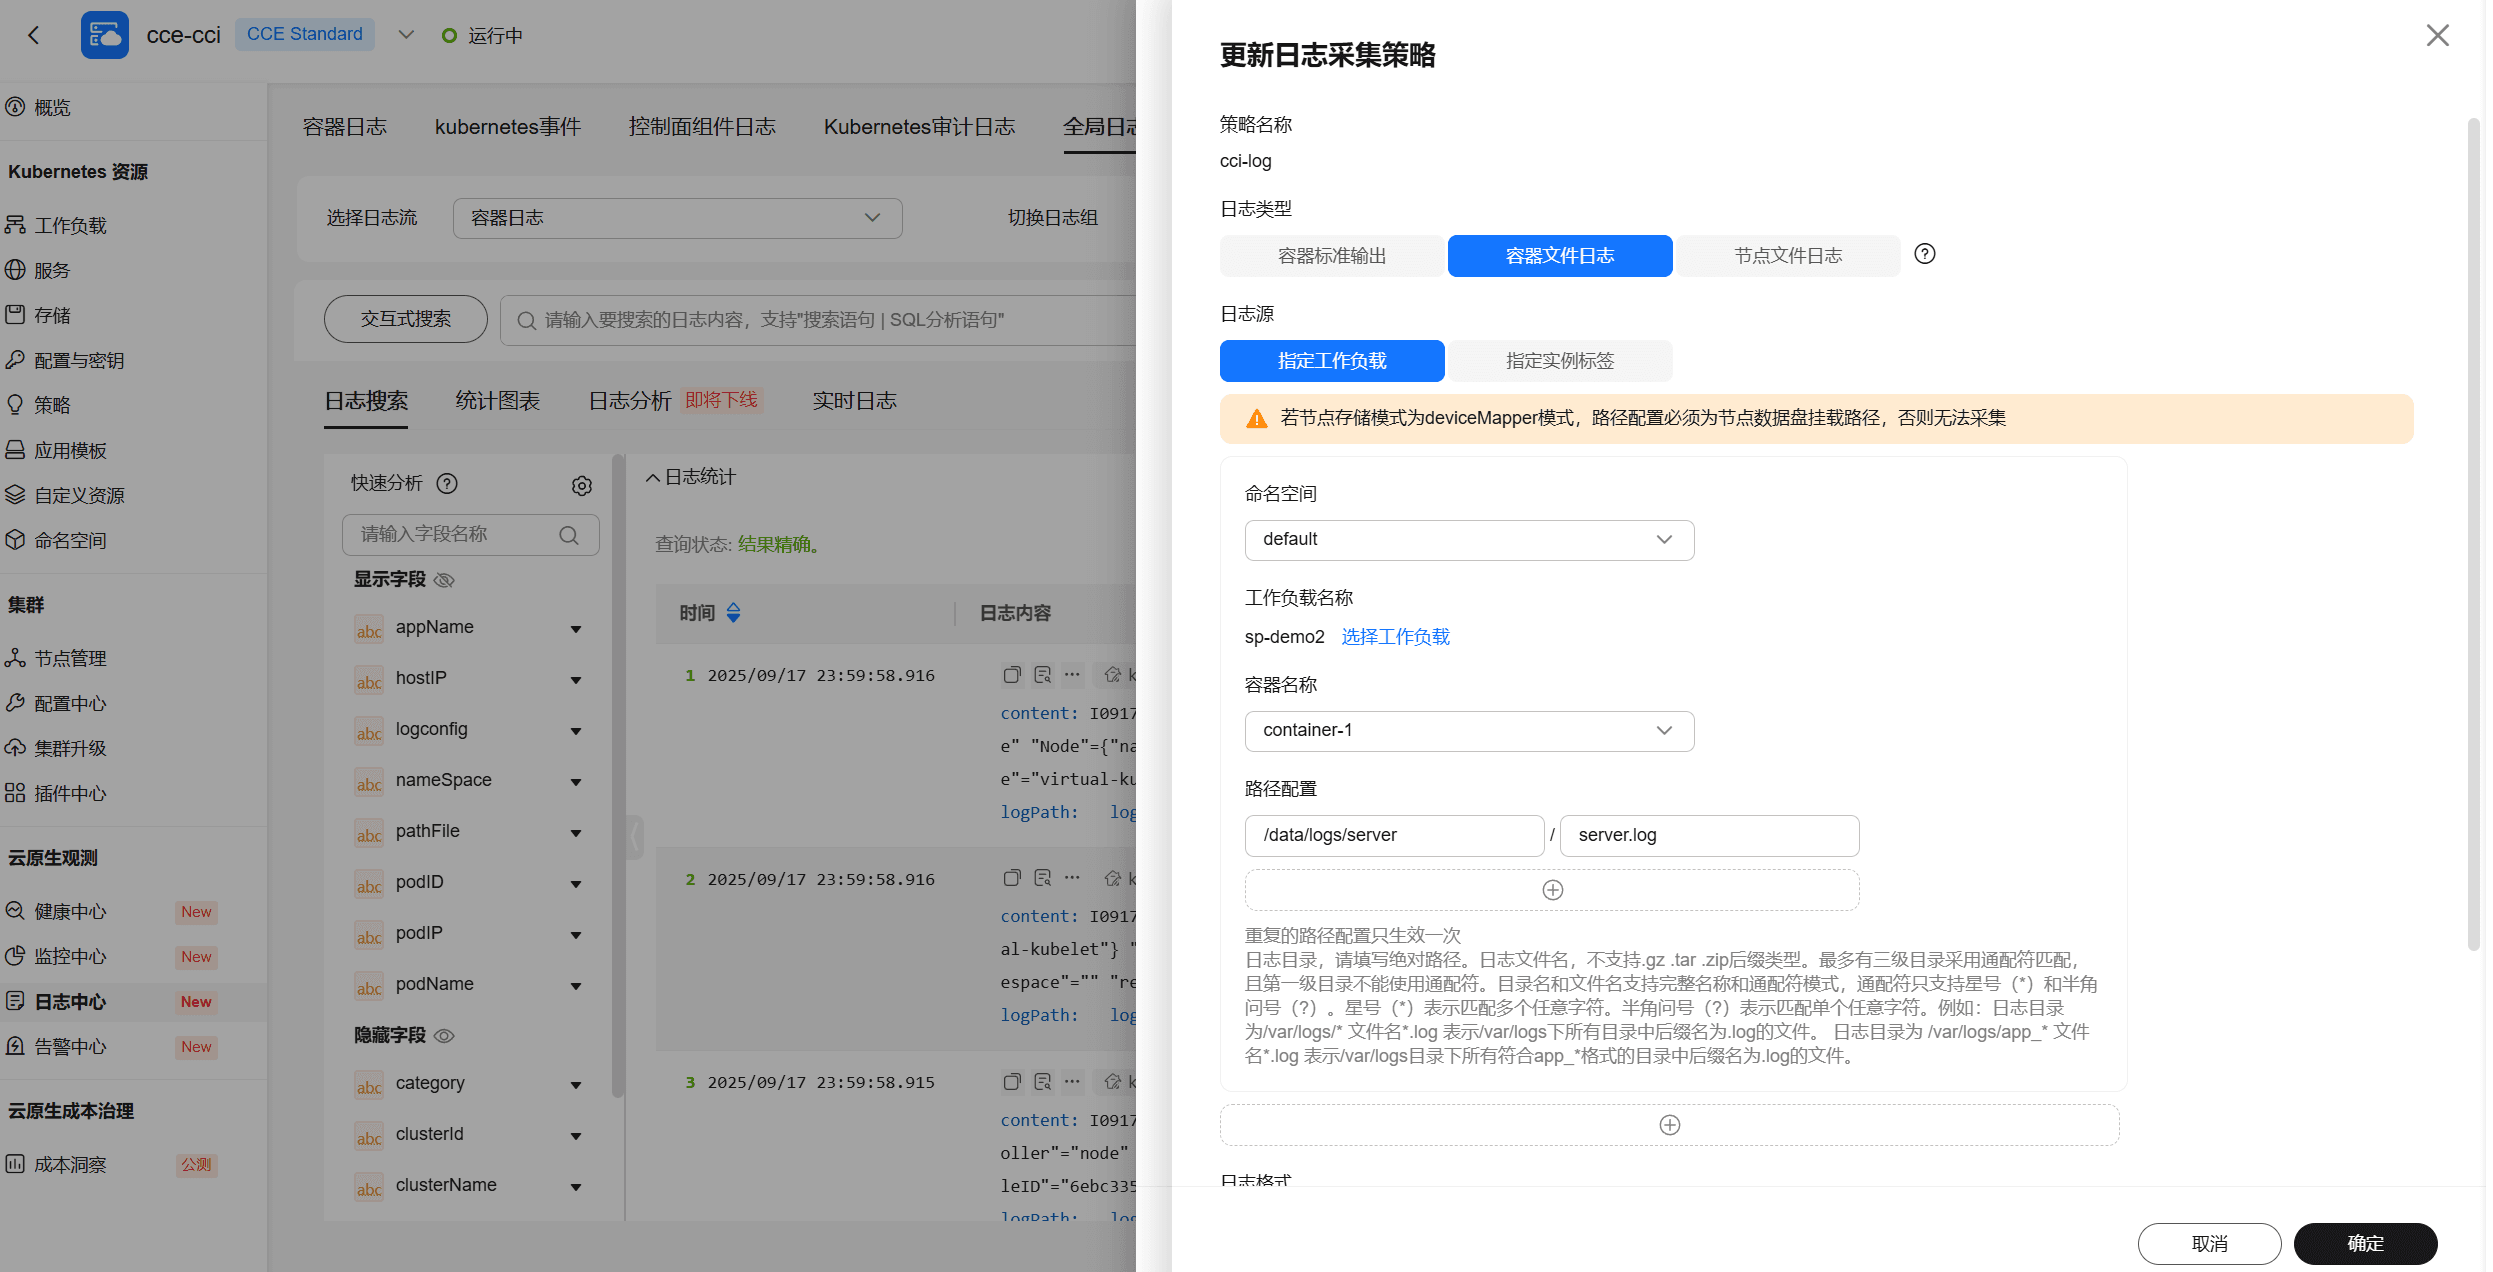Click the quick analysis help question icon
The image size is (2493, 1272).
447,484
